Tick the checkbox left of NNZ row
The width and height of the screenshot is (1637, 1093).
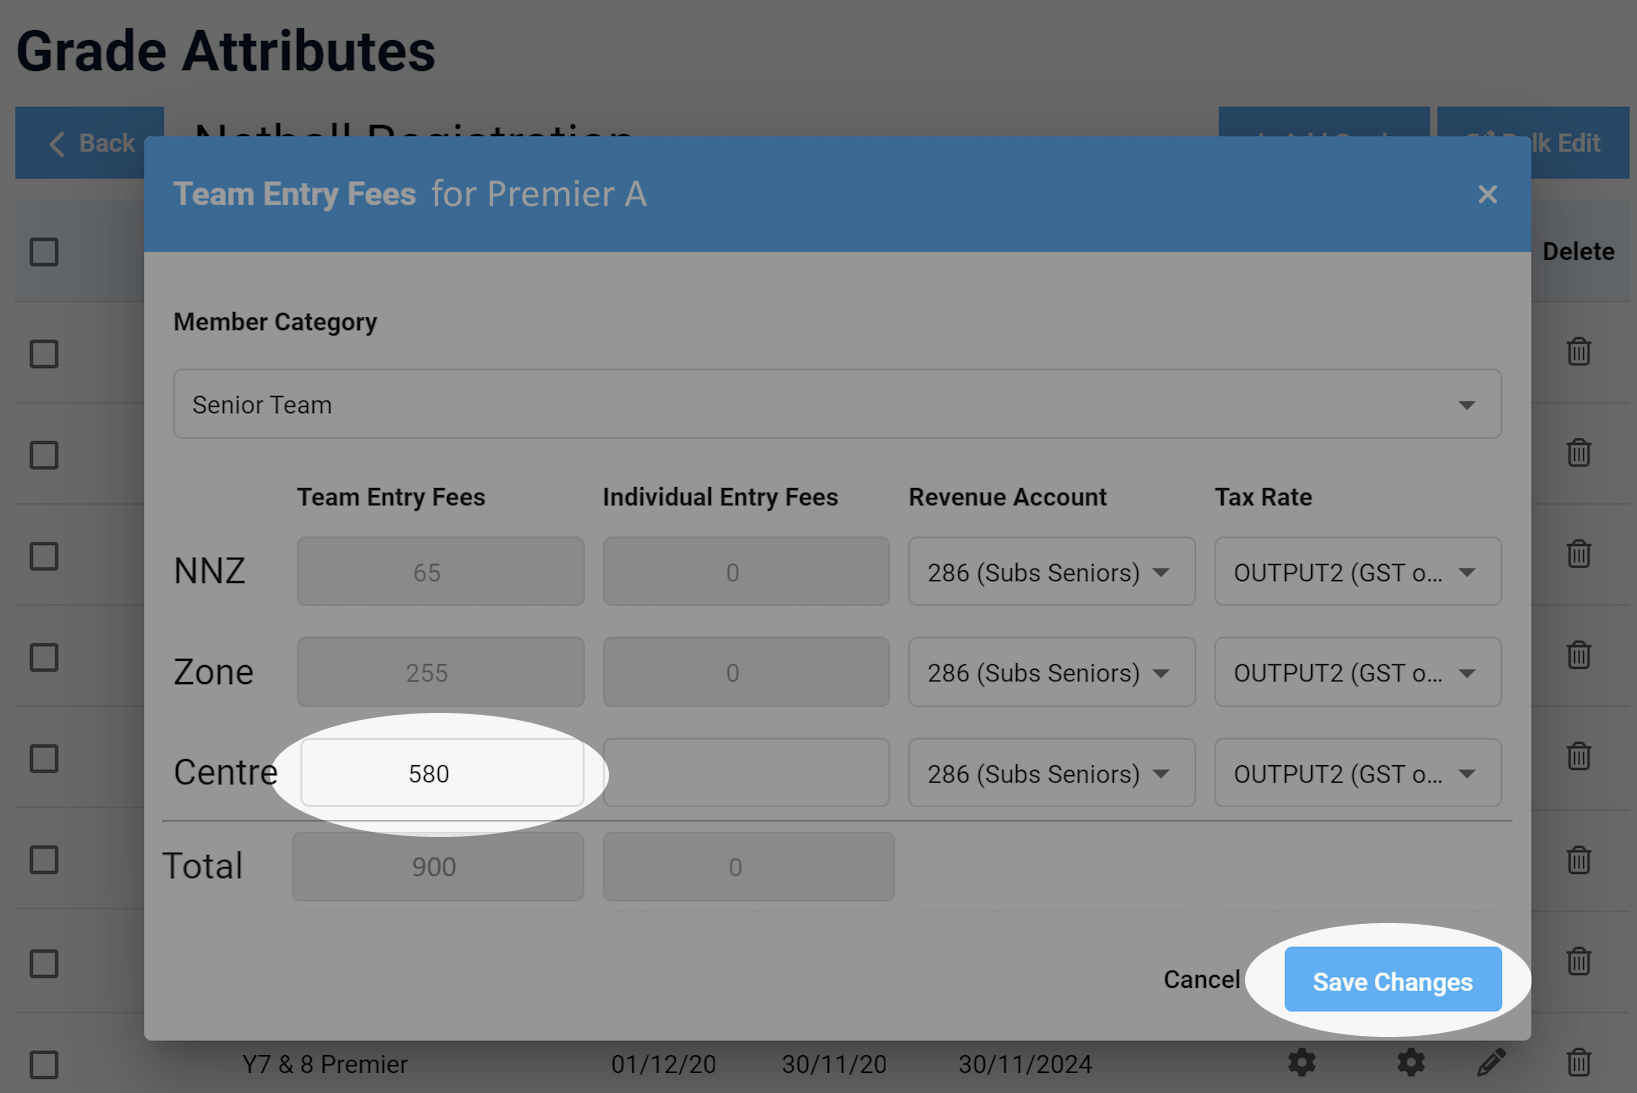[44, 556]
